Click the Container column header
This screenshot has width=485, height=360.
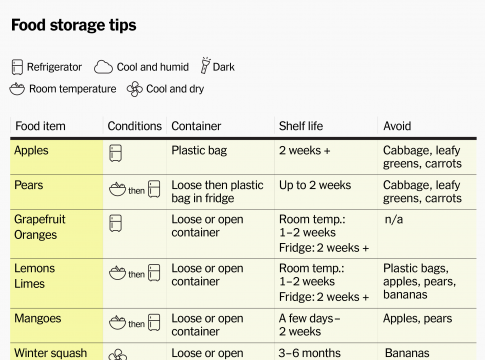[196, 126]
